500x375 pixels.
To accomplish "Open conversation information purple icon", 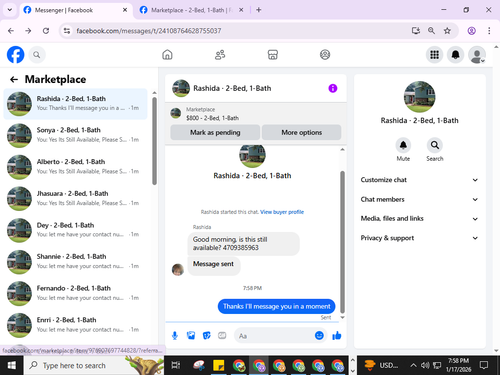I will pyautogui.click(x=333, y=88).
